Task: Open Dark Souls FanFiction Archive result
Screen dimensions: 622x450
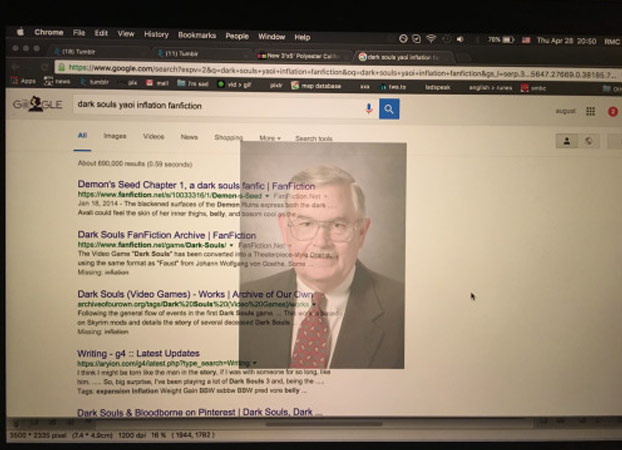Action: coord(167,235)
